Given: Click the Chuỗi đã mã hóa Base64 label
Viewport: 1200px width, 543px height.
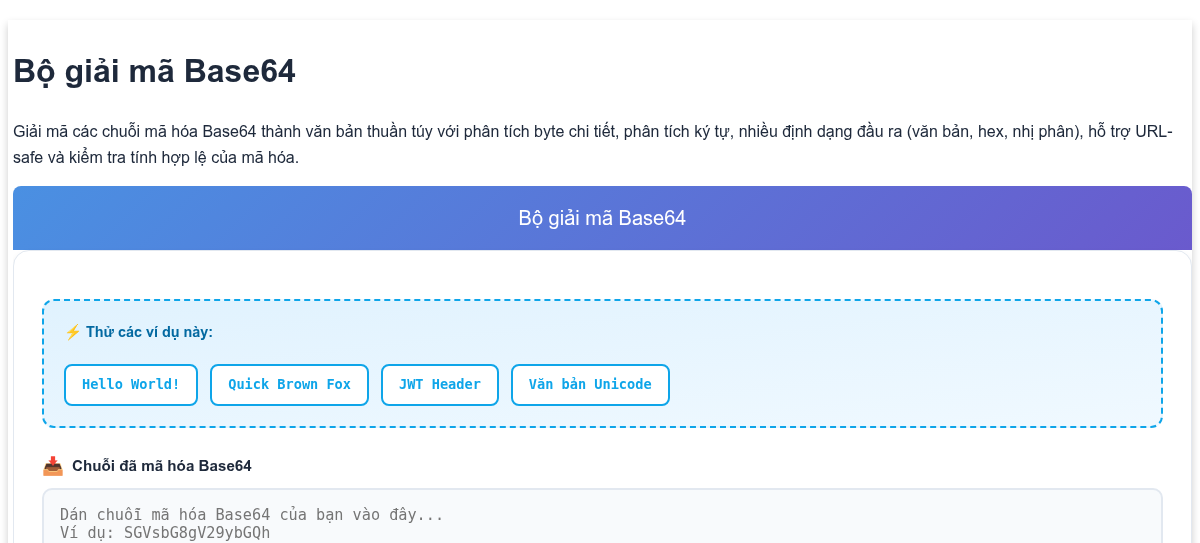Looking at the screenshot, I should [x=162, y=466].
